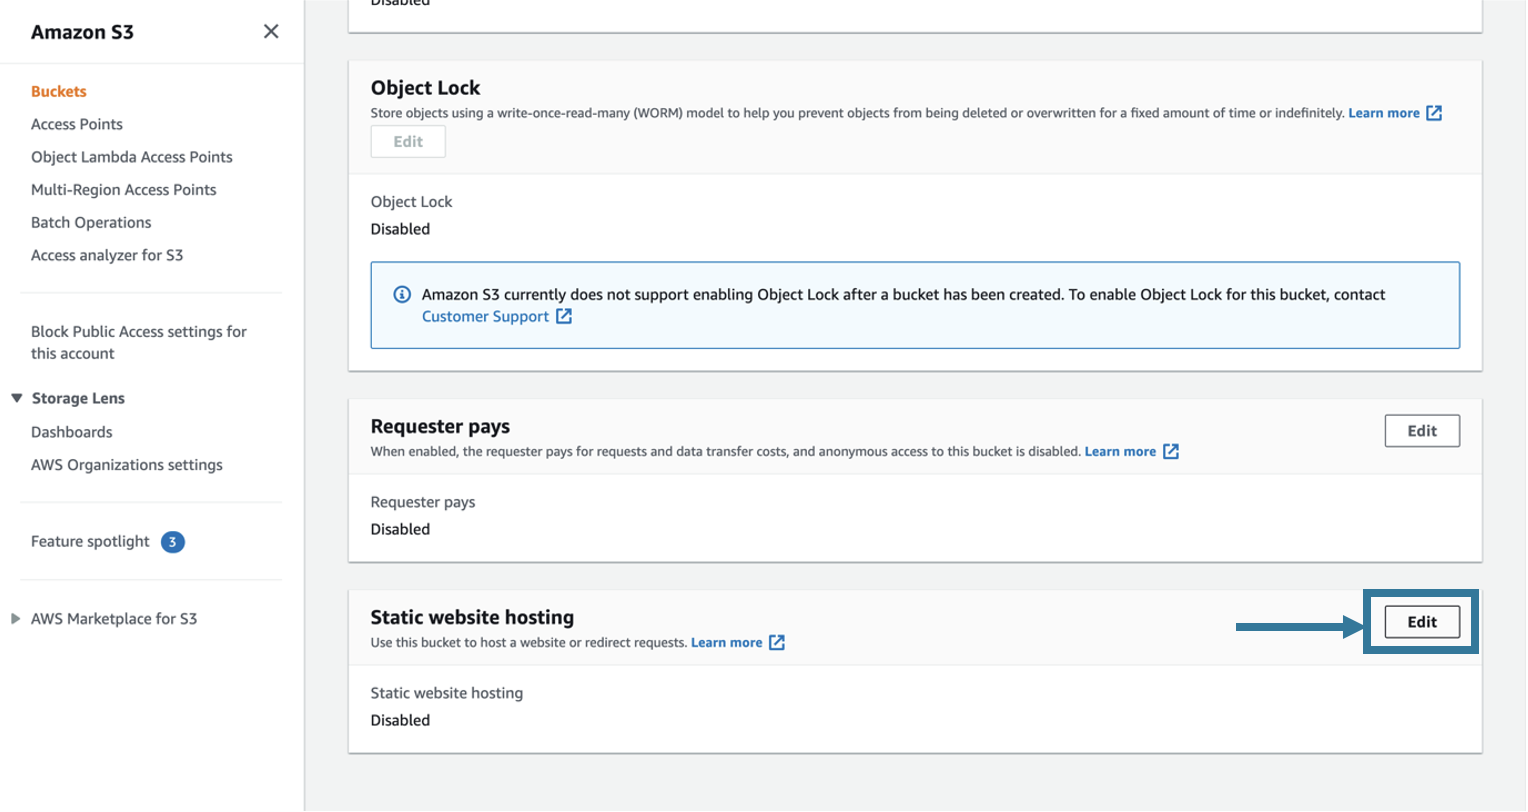
Task: Open the Amazon S3 heading menu link
Action: pos(83,31)
